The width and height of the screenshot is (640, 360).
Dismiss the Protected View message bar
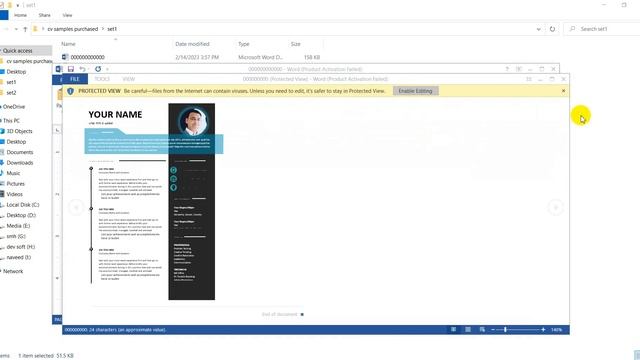[563, 91]
